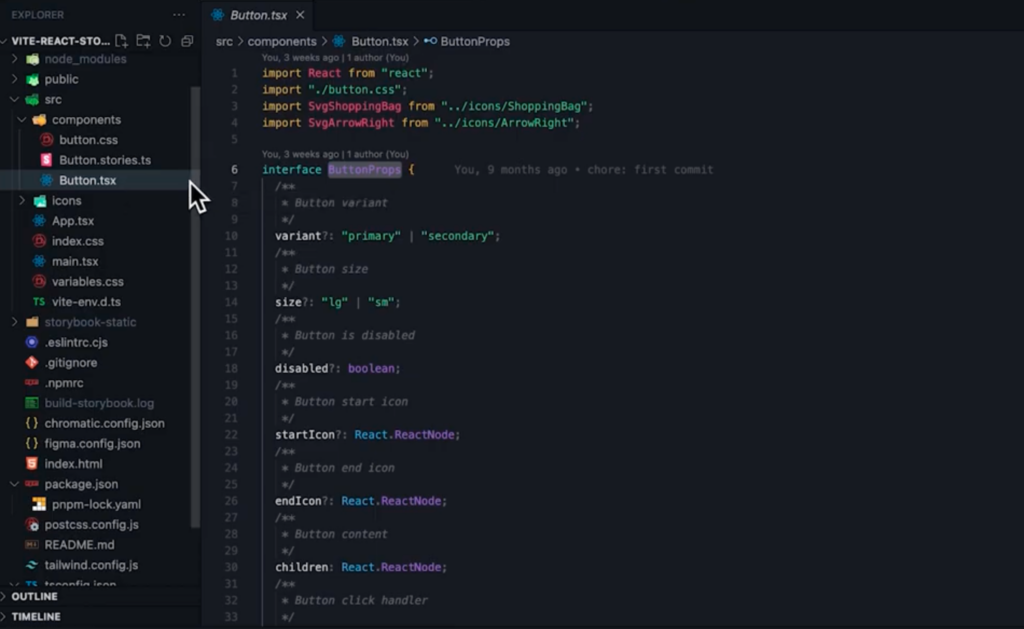
Task: Open index.html file
Action: [x=73, y=464]
